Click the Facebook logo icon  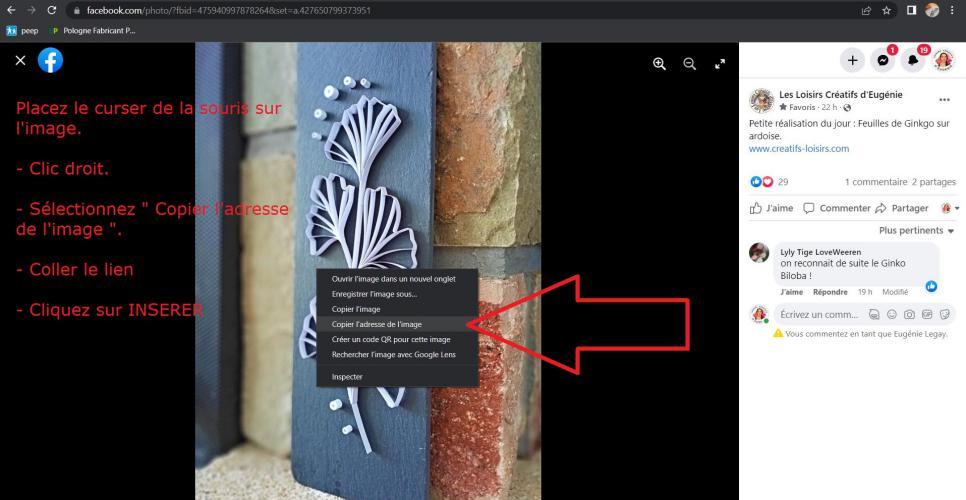[51, 60]
